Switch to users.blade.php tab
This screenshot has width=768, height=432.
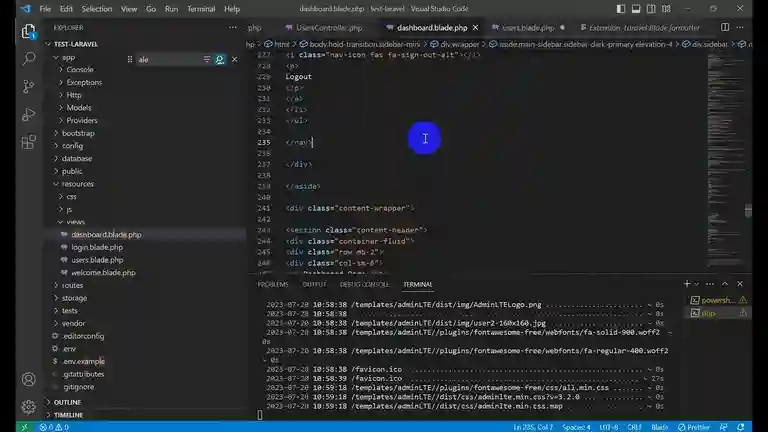pyautogui.click(x=528, y=28)
